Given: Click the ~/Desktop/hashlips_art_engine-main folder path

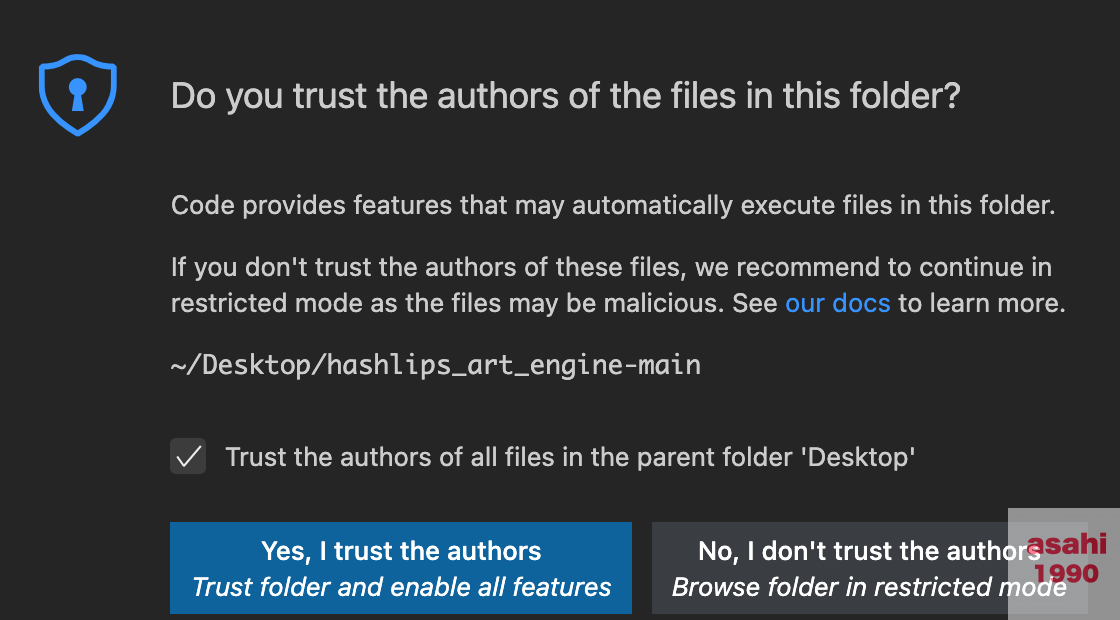Looking at the screenshot, I should [436, 365].
